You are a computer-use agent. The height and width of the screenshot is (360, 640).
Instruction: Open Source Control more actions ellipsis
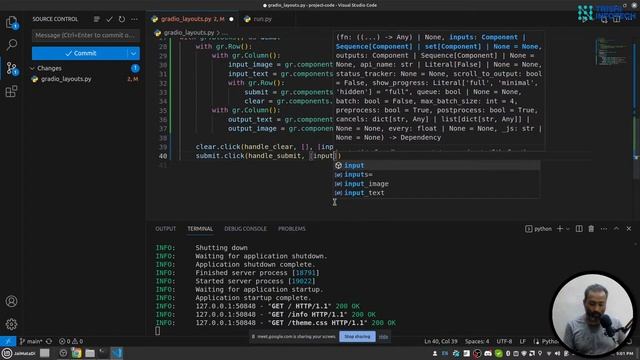[134, 19]
